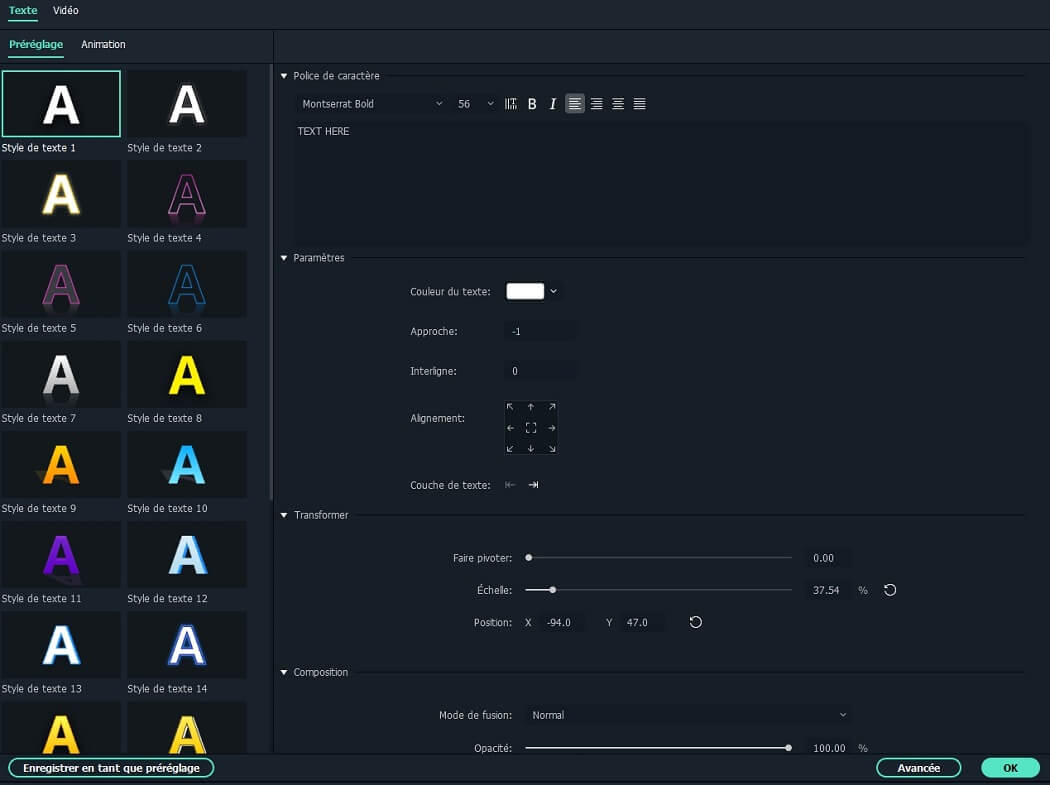Click the Interligne value field

540,371
